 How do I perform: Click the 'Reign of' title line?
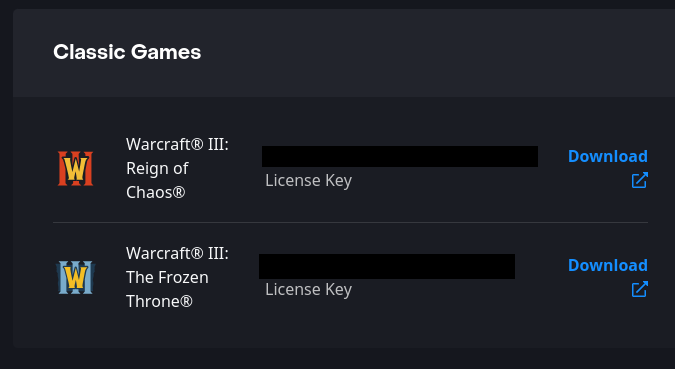157,168
